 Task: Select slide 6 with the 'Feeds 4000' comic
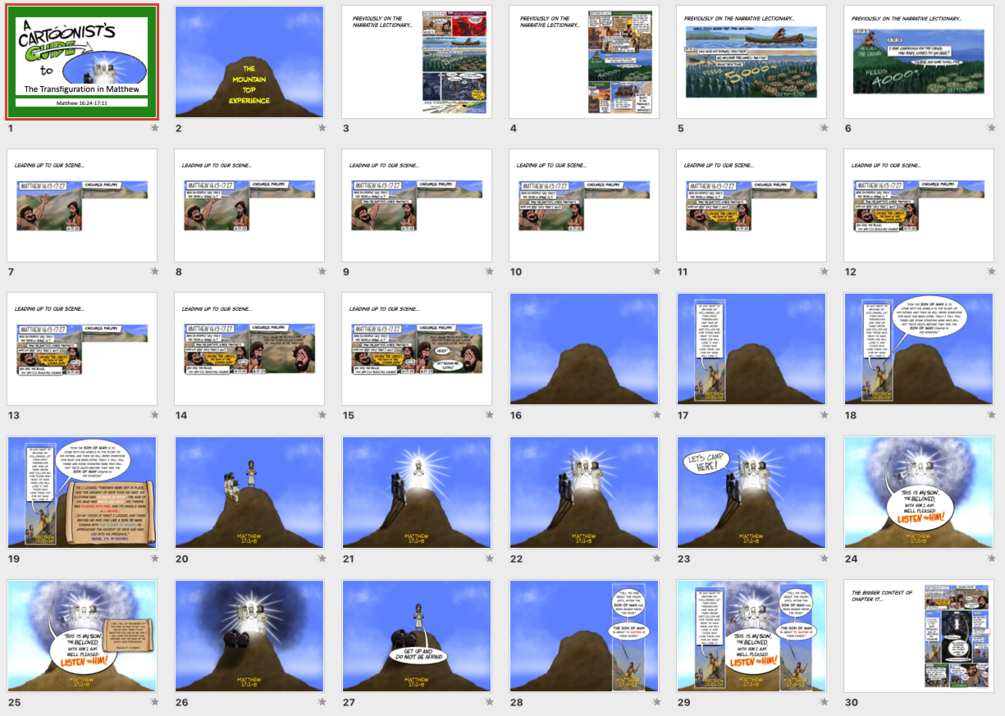click(918, 62)
